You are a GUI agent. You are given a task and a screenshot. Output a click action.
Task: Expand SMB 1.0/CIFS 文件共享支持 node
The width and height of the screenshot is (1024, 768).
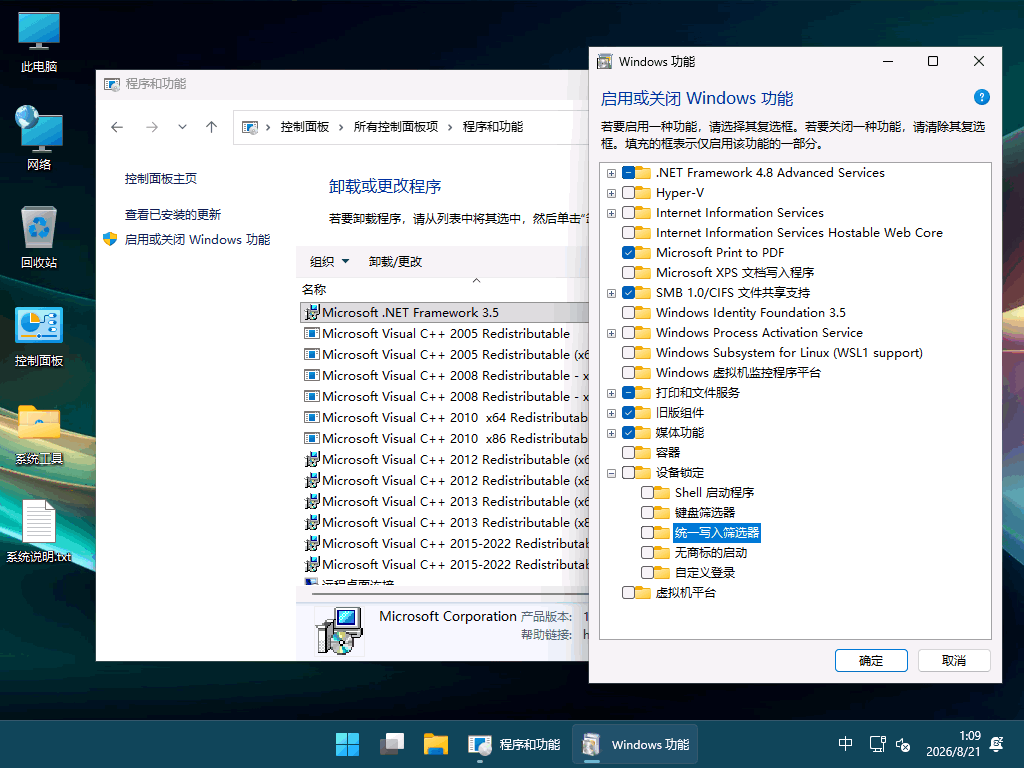[x=611, y=293]
